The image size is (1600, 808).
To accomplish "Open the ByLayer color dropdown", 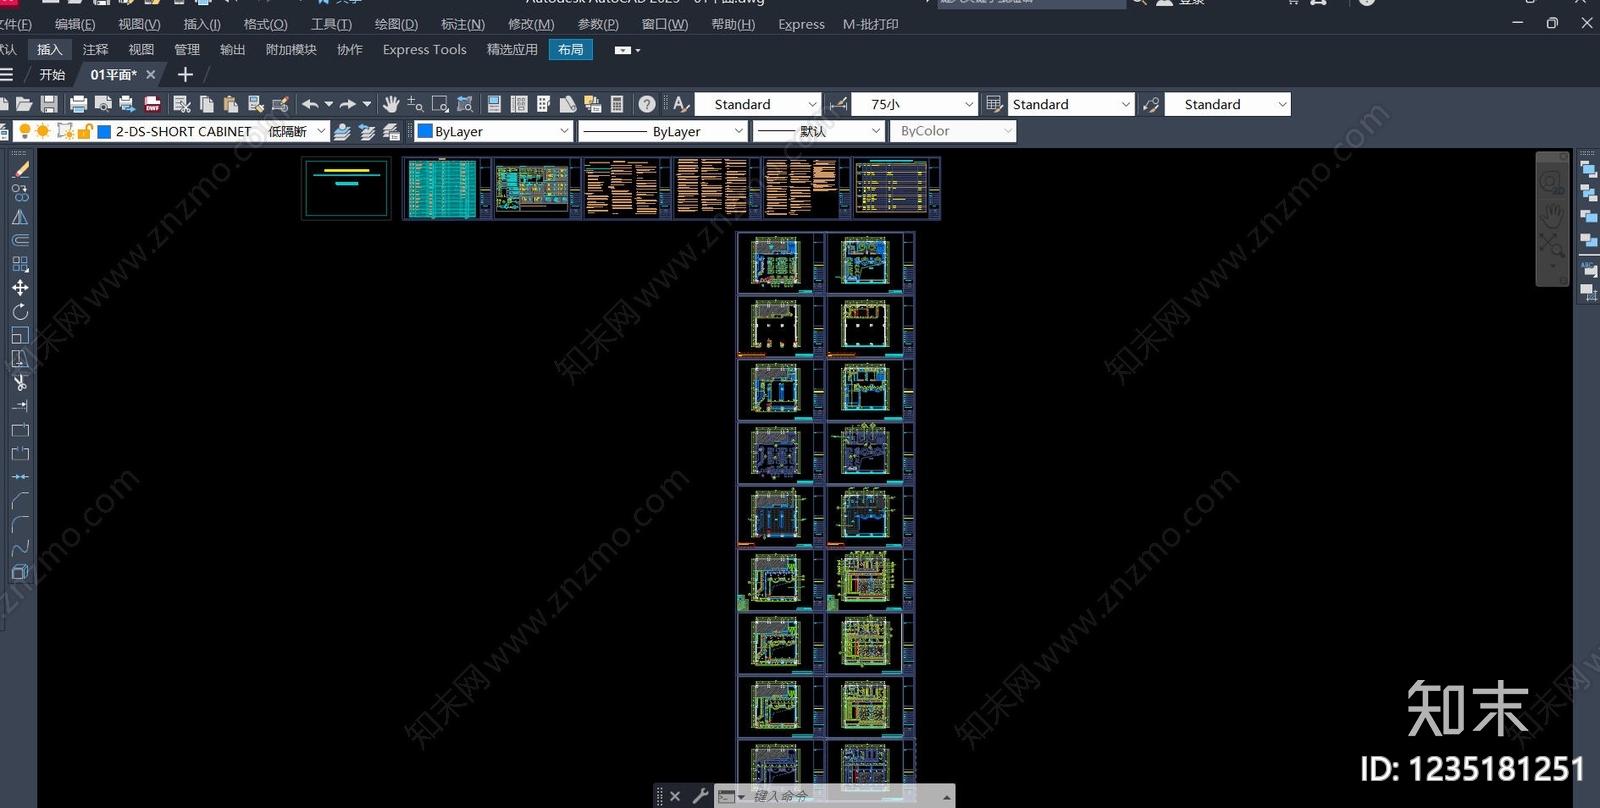I will point(493,131).
